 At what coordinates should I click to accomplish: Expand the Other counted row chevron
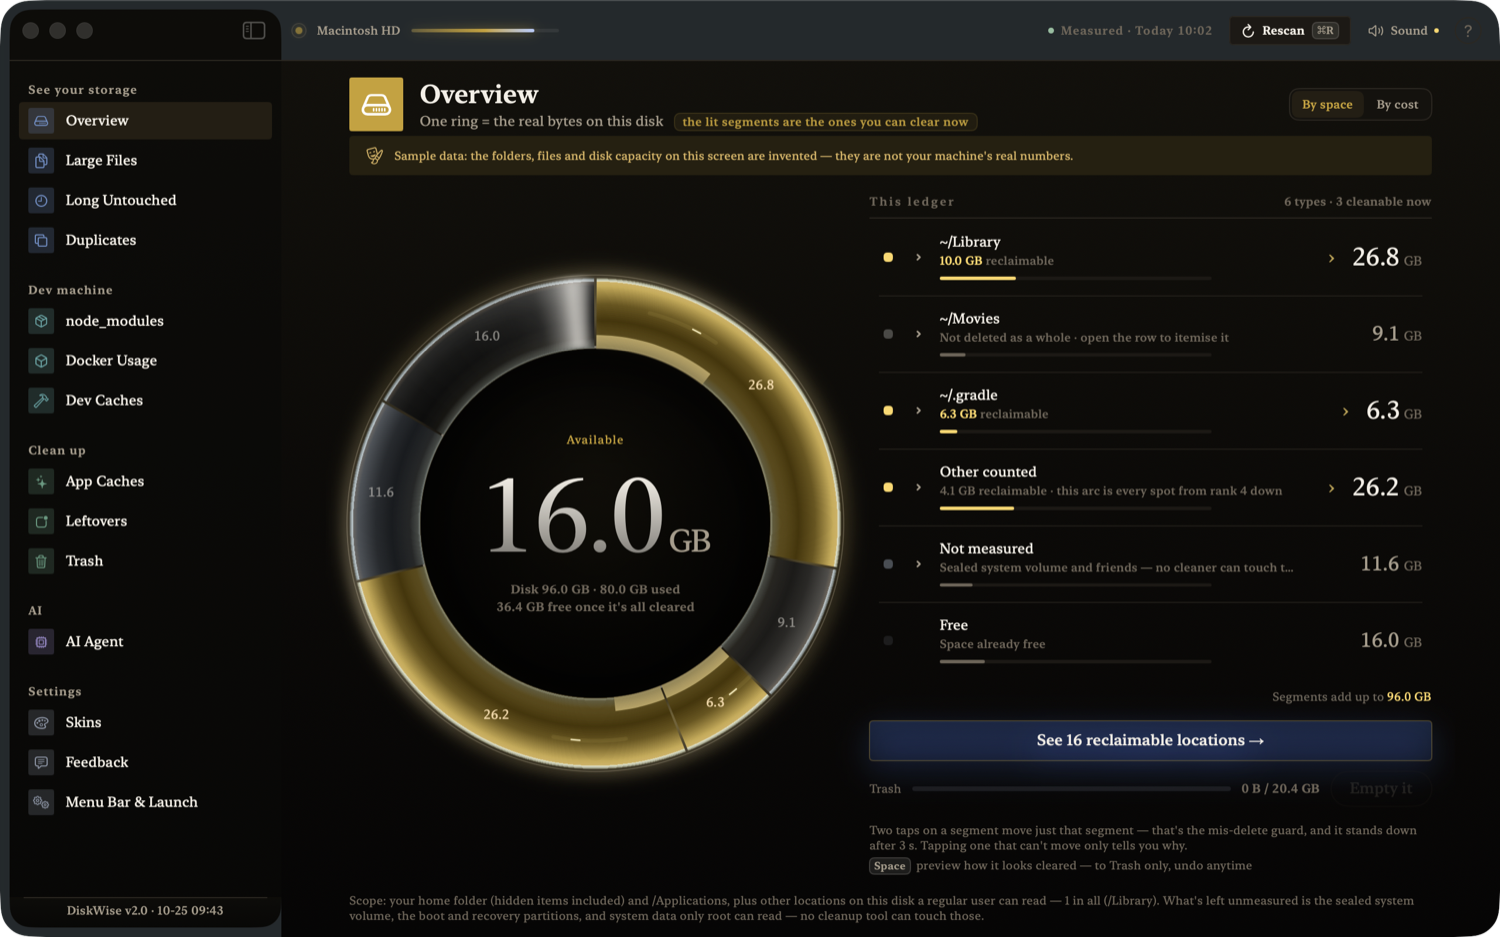click(x=918, y=488)
